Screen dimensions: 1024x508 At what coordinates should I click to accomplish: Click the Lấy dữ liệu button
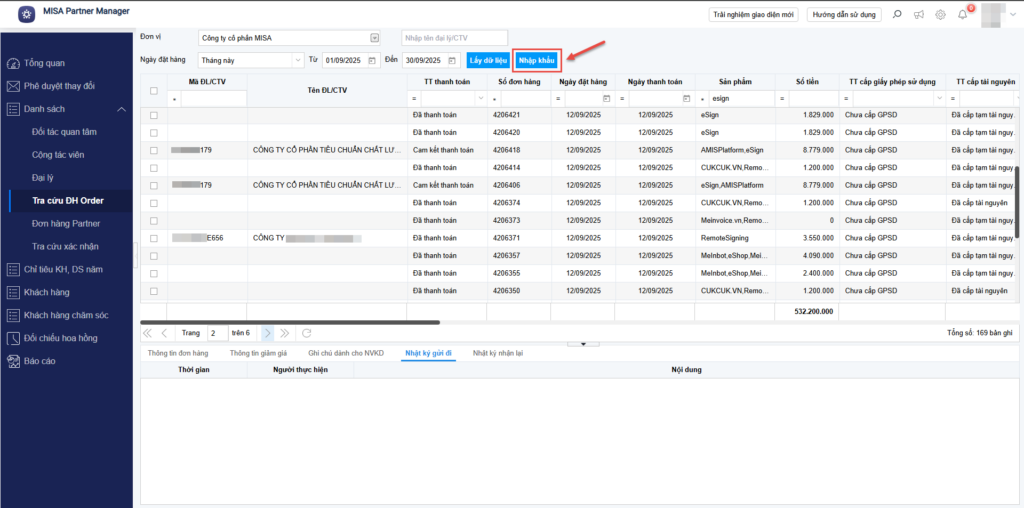pyautogui.click(x=488, y=61)
